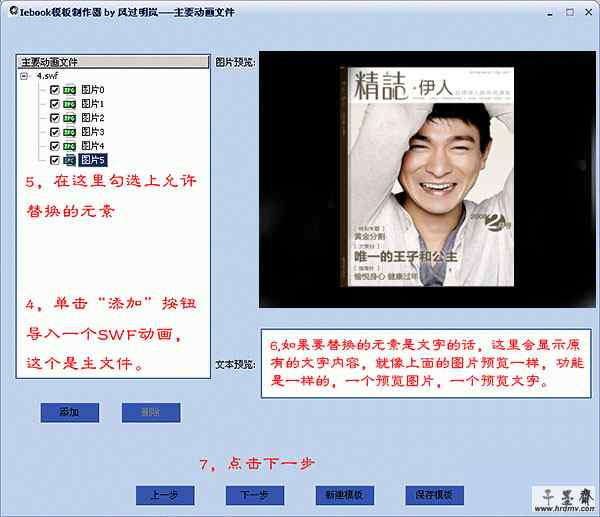Proceed with 下一步 button
Screen dimensions: 600x517
255,495
